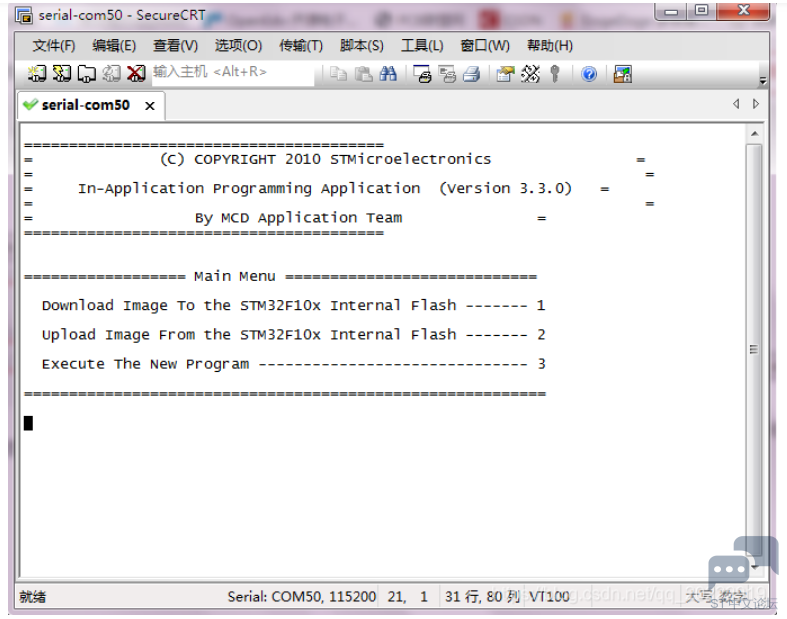Screen dimensions: 787x619
Task: Click the COPYRIGHT 2010 STMicroelectronics line
Action: point(325,159)
